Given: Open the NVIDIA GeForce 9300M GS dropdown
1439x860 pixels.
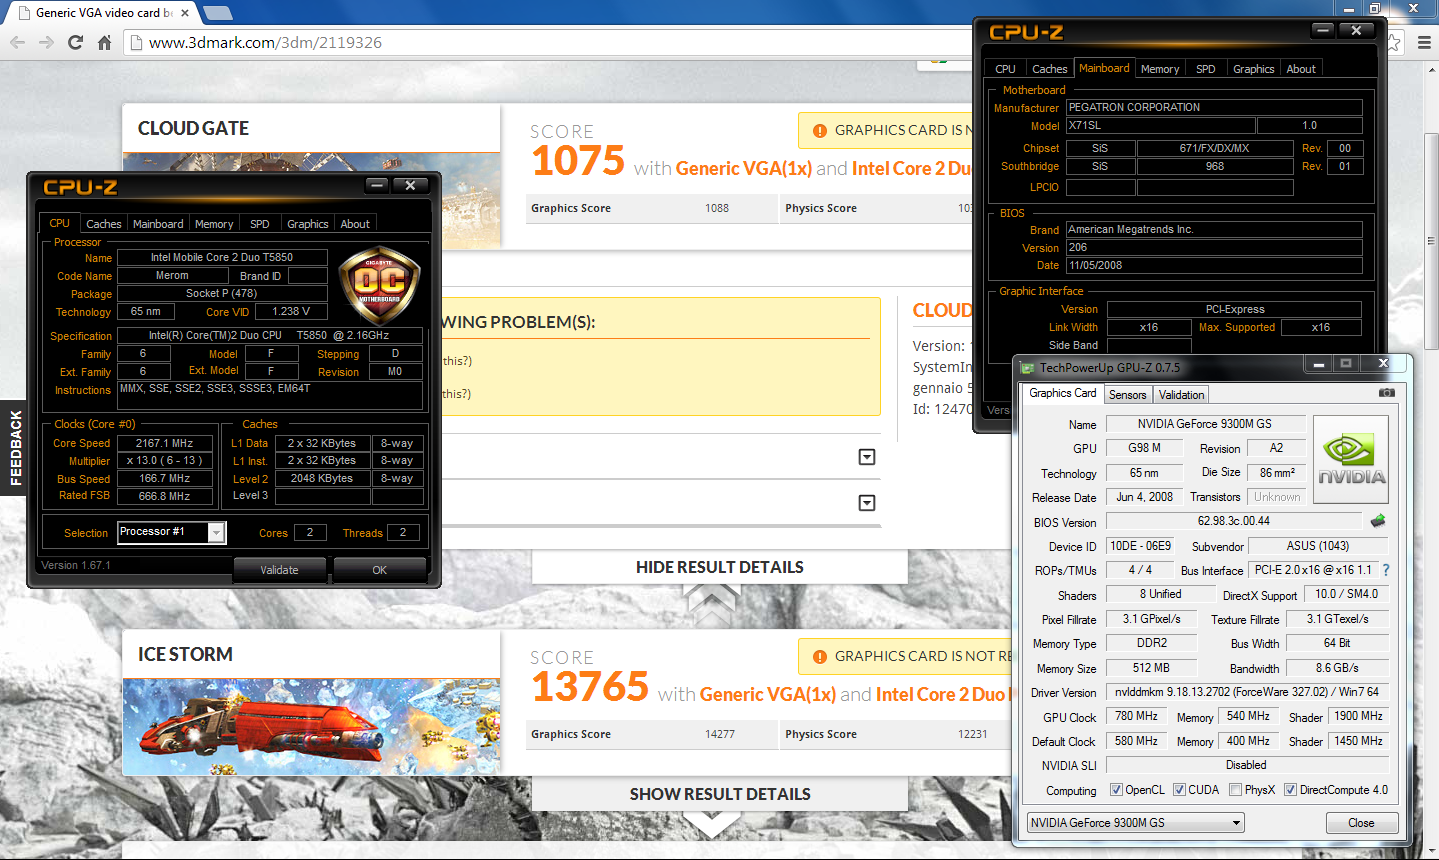Looking at the screenshot, I should click(1136, 822).
